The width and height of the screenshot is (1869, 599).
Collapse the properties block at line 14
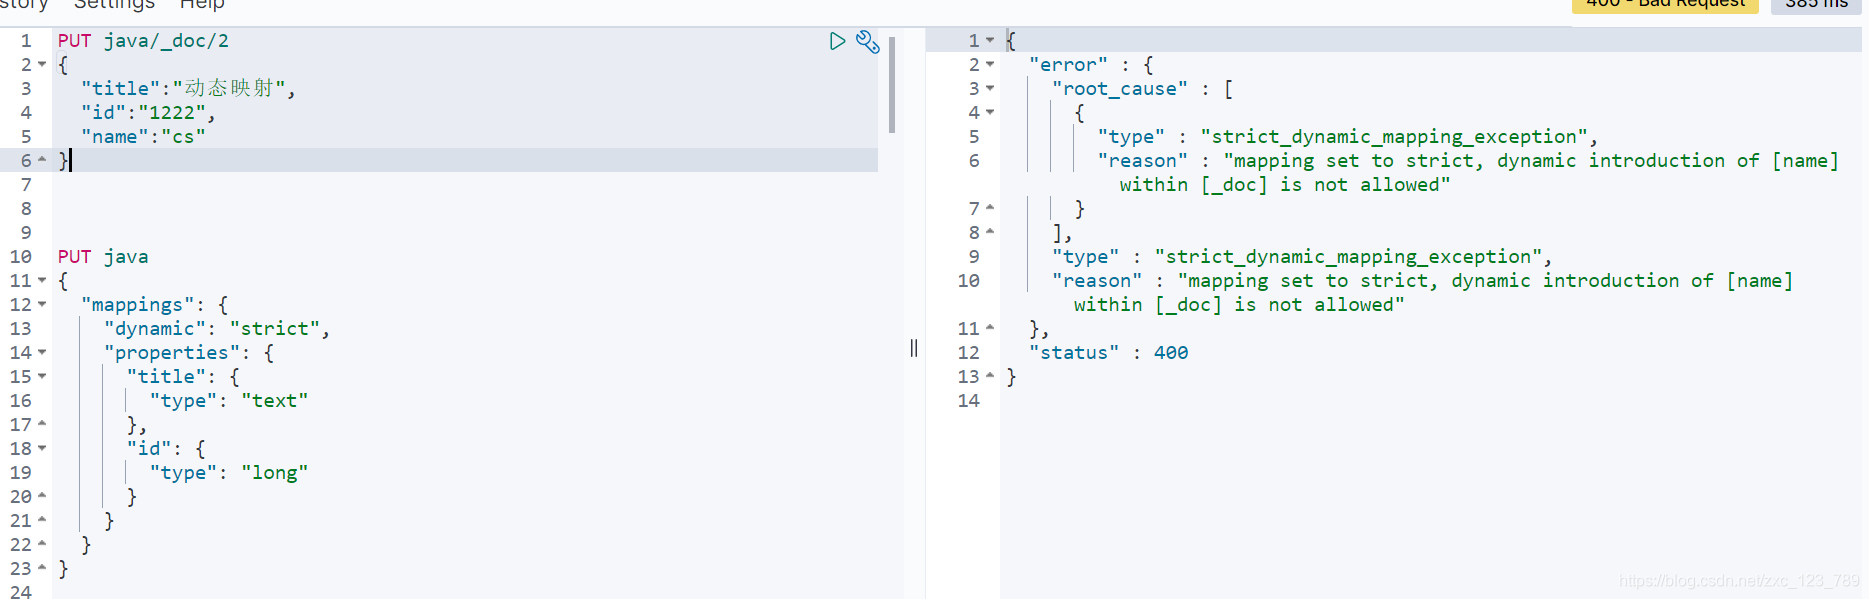click(x=42, y=353)
